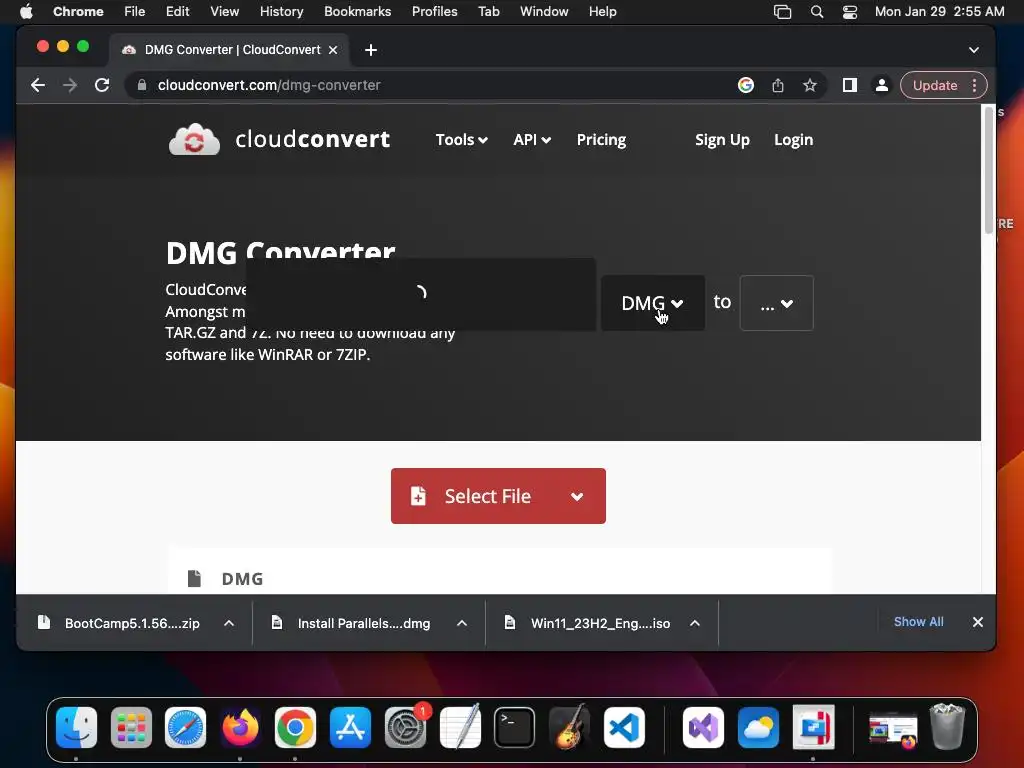Click Show All downloads
Viewport: 1024px width, 768px height.
click(x=918, y=622)
